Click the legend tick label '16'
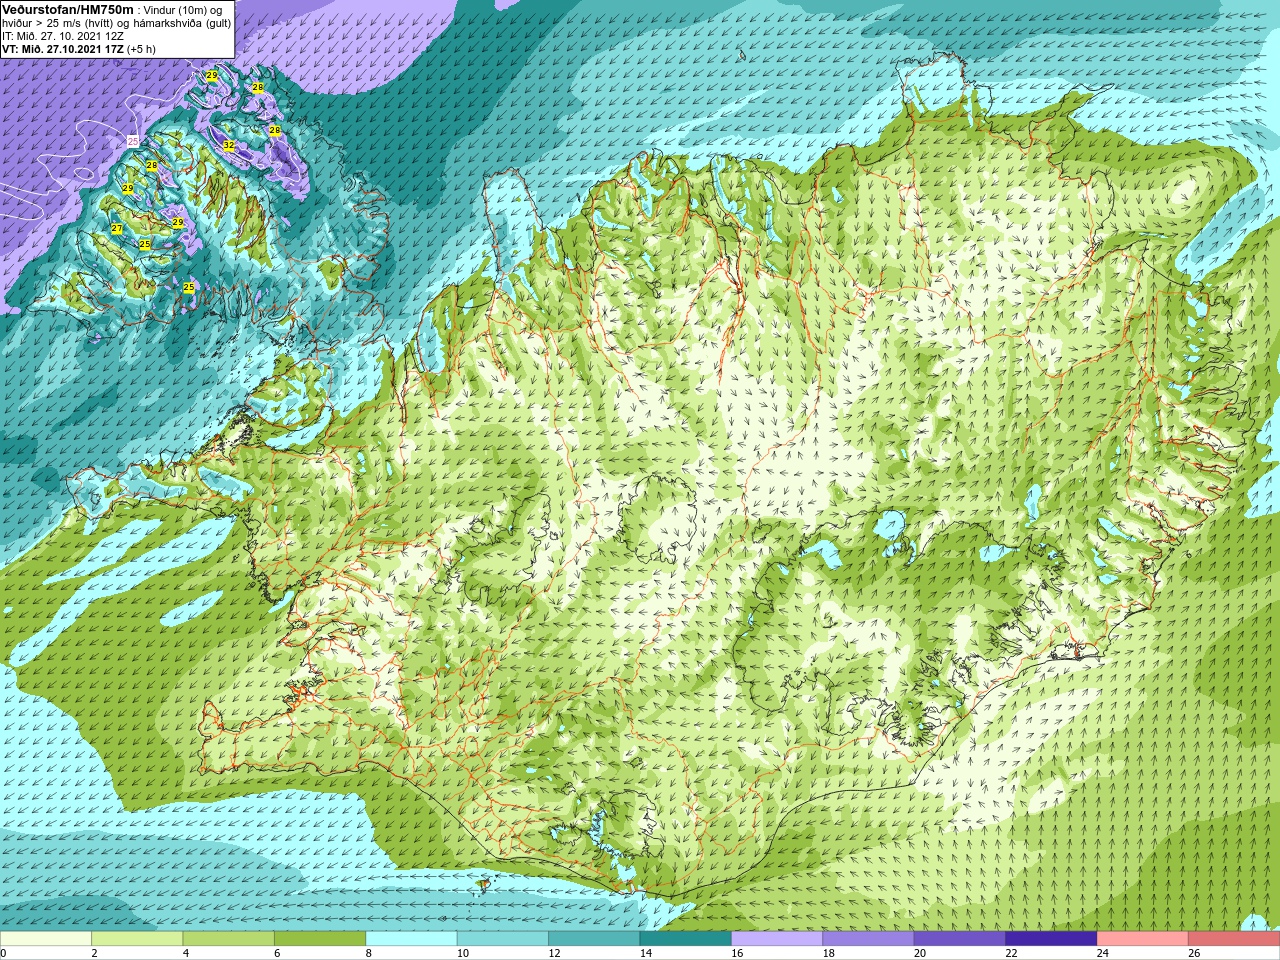 [737, 953]
